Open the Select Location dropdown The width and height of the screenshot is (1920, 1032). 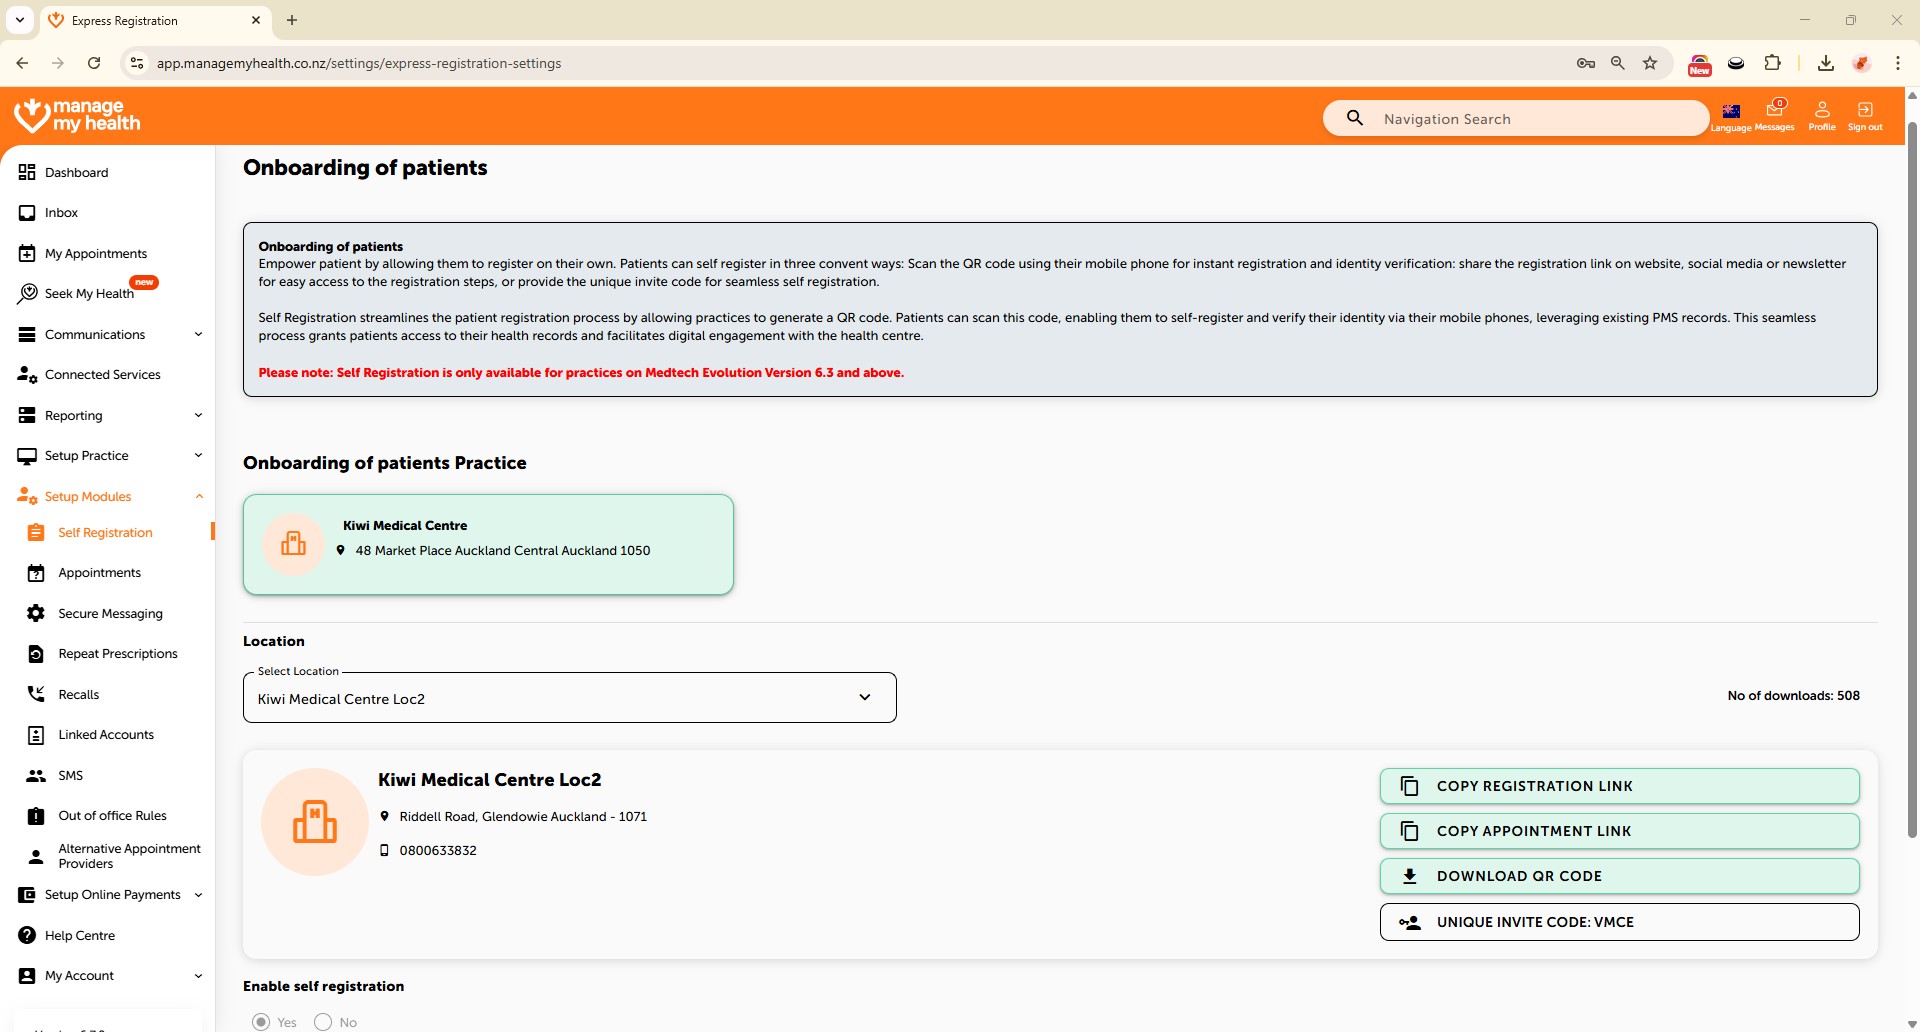569,698
